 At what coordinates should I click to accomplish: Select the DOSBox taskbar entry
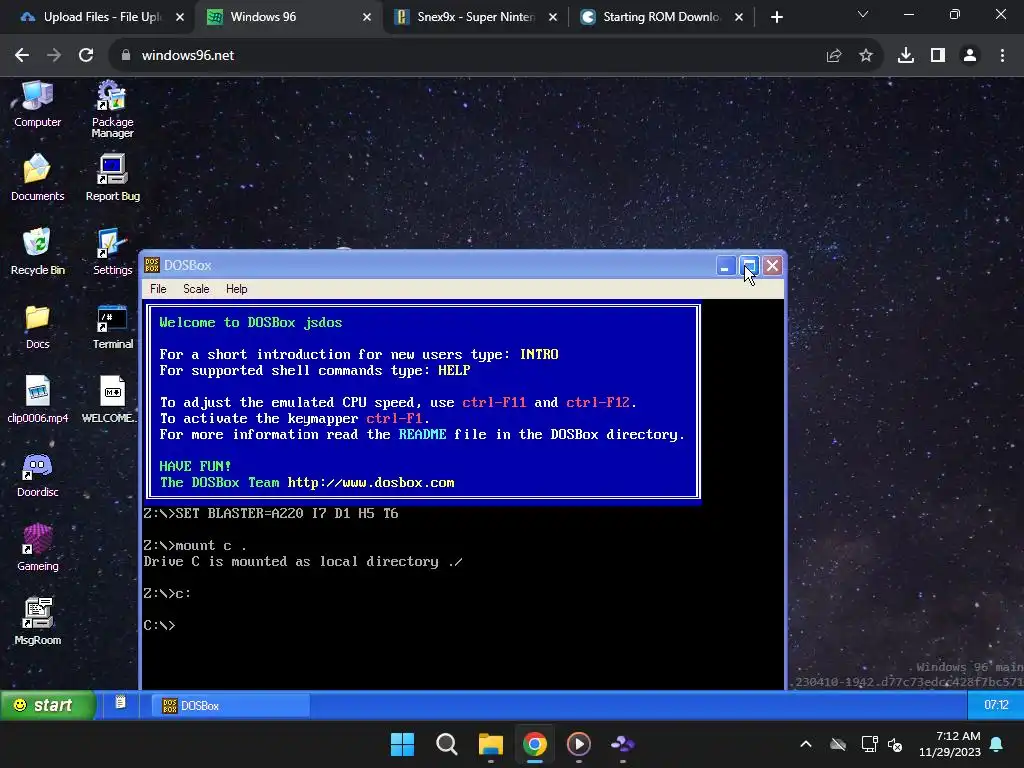(x=231, y=706)
